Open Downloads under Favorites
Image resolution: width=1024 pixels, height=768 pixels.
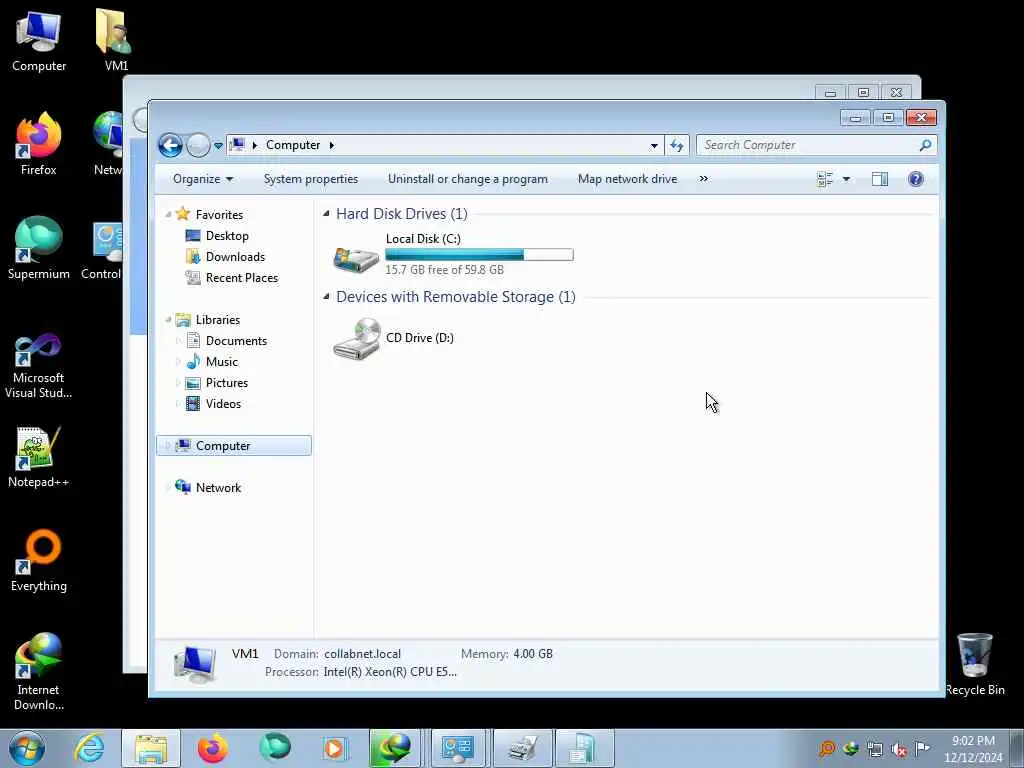(x=234, y=257)
